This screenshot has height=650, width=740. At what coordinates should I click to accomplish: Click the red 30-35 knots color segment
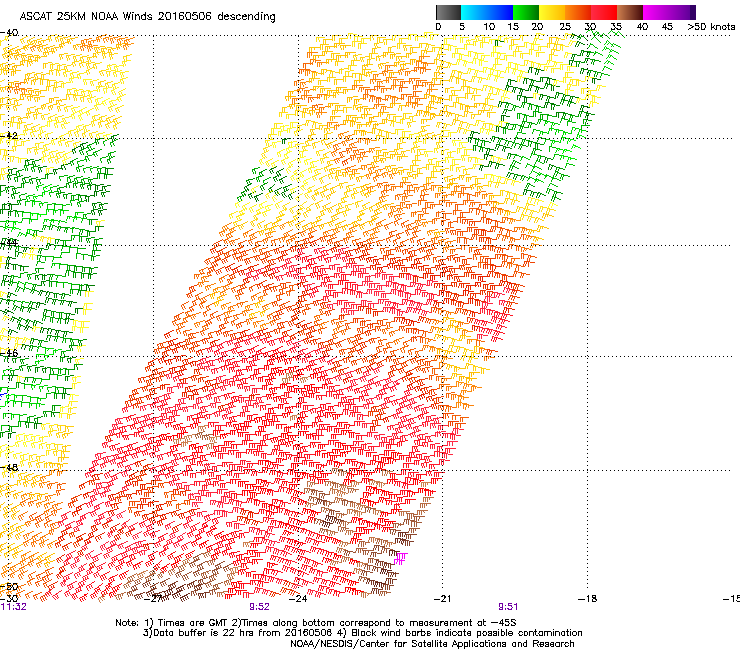click(x=604, y=12)
